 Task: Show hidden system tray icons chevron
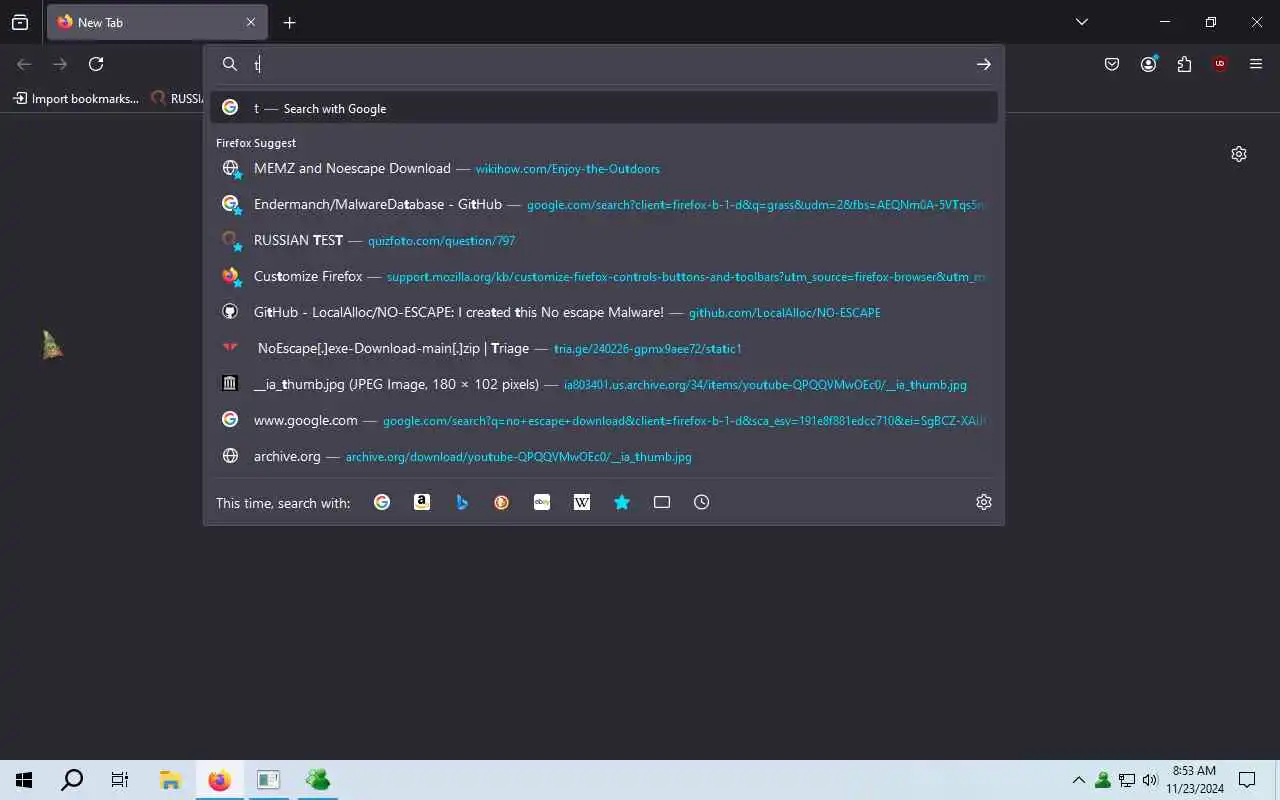click(1078, 780)
